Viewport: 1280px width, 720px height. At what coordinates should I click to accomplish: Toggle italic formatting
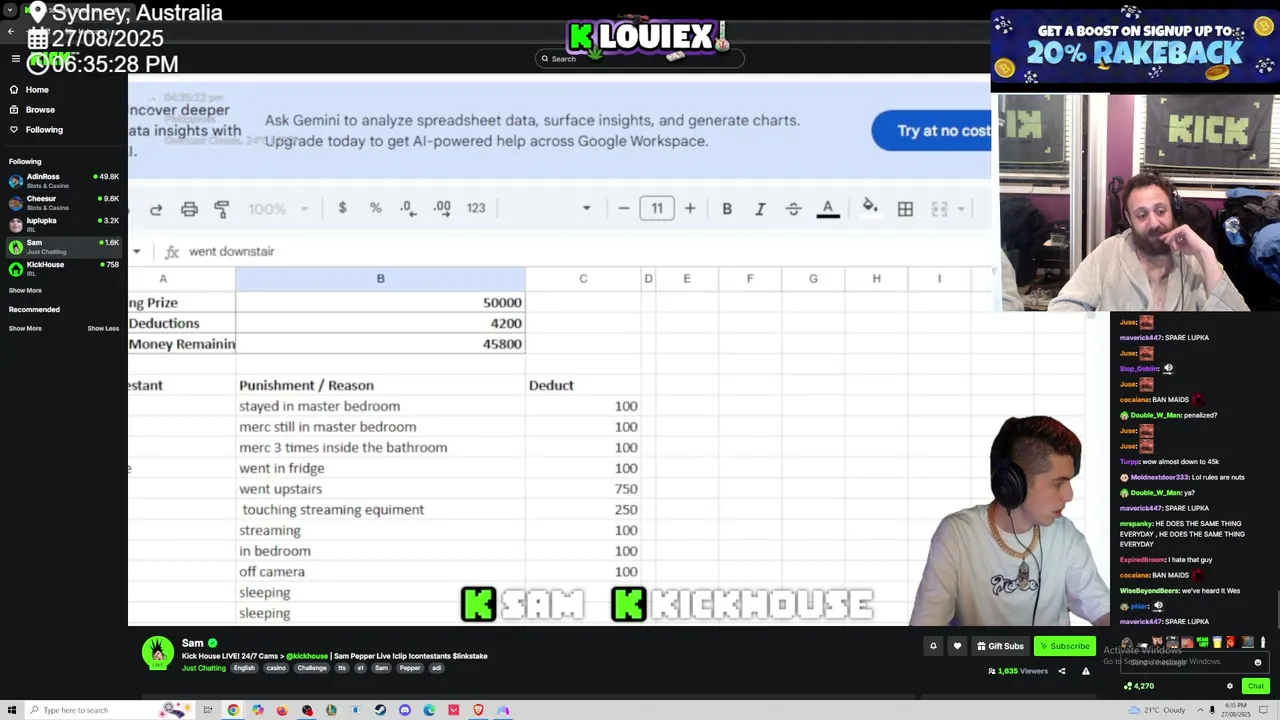(760, 209)
